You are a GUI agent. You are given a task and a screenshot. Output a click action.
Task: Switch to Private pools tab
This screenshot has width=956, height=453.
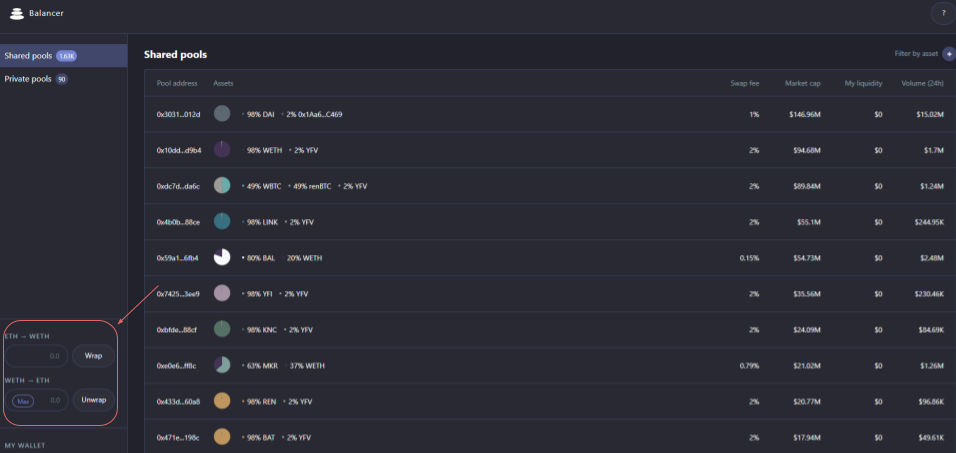point(28,79)
